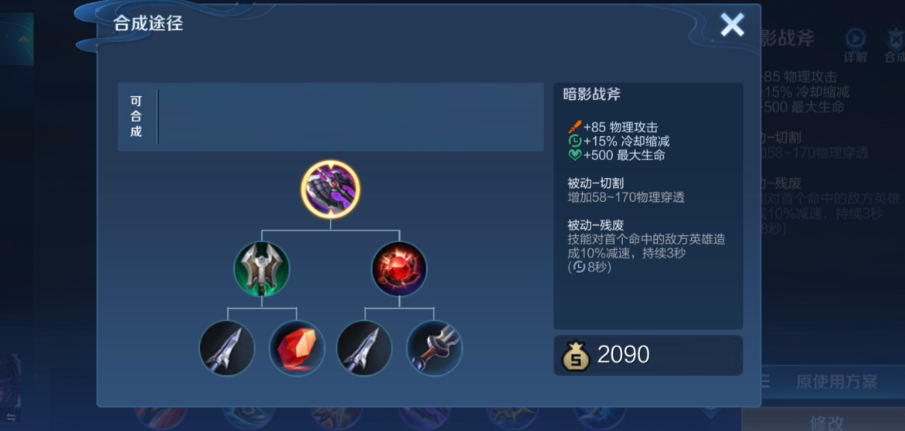Select the iron sword beneath the axe item

point(227,348)
